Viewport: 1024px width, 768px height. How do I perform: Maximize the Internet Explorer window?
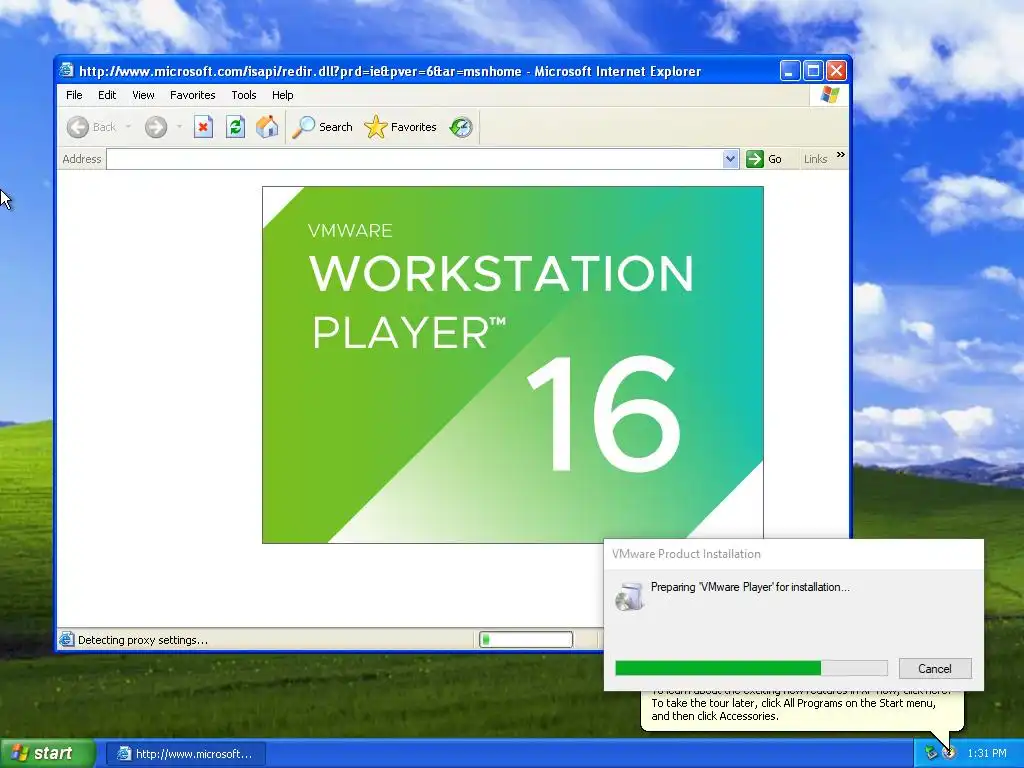(813, 71)
